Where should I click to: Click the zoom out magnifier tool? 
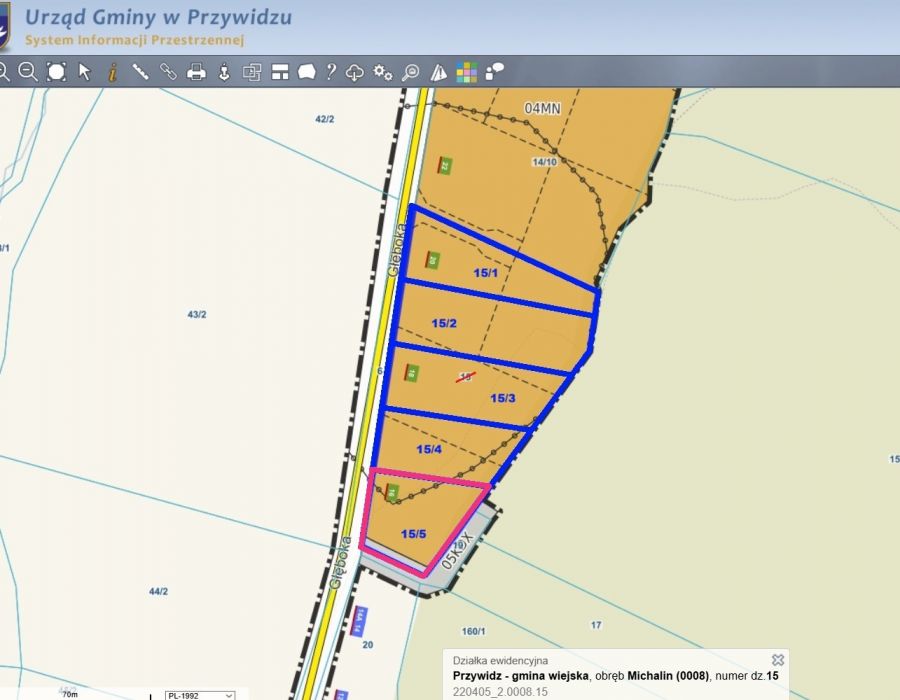(28, 71)
